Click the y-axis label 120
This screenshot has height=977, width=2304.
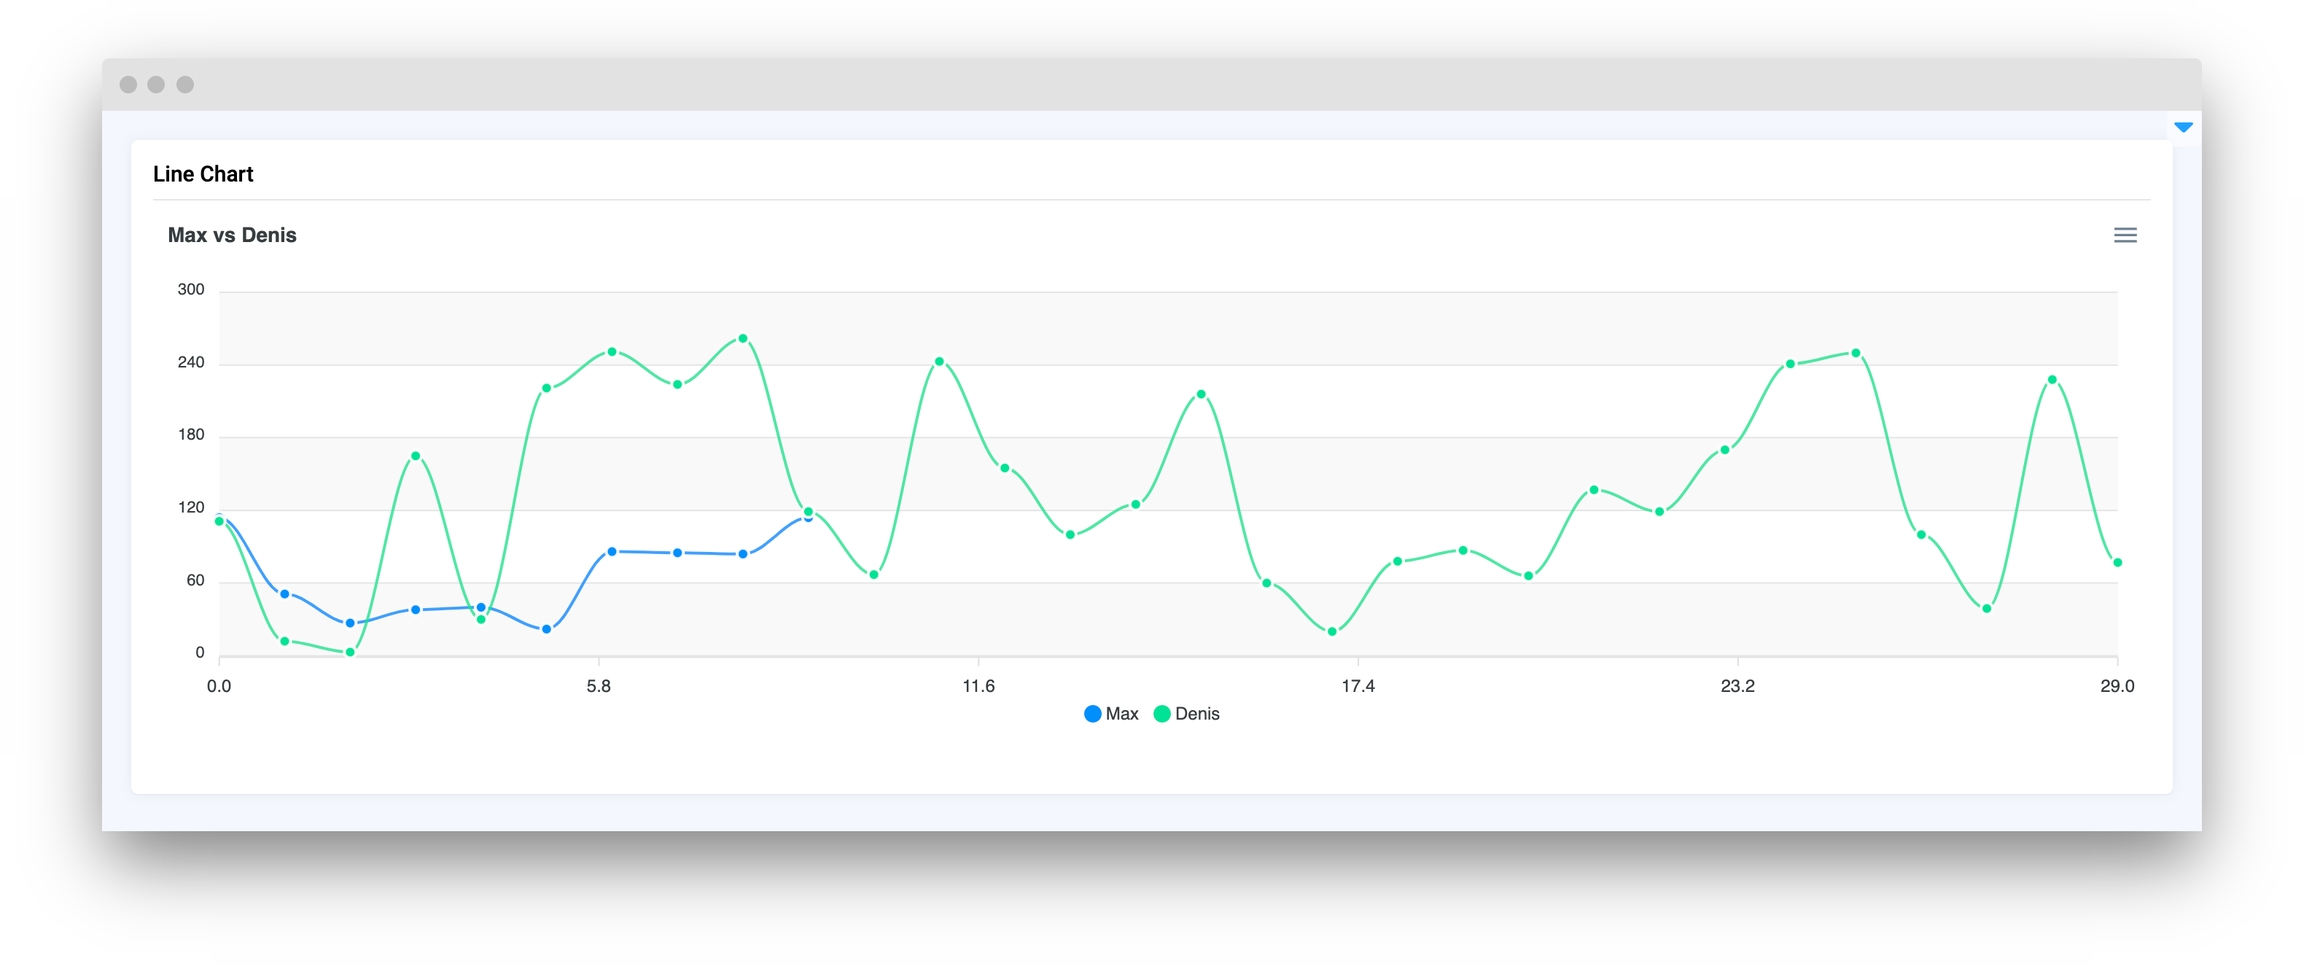pos(191,508)
